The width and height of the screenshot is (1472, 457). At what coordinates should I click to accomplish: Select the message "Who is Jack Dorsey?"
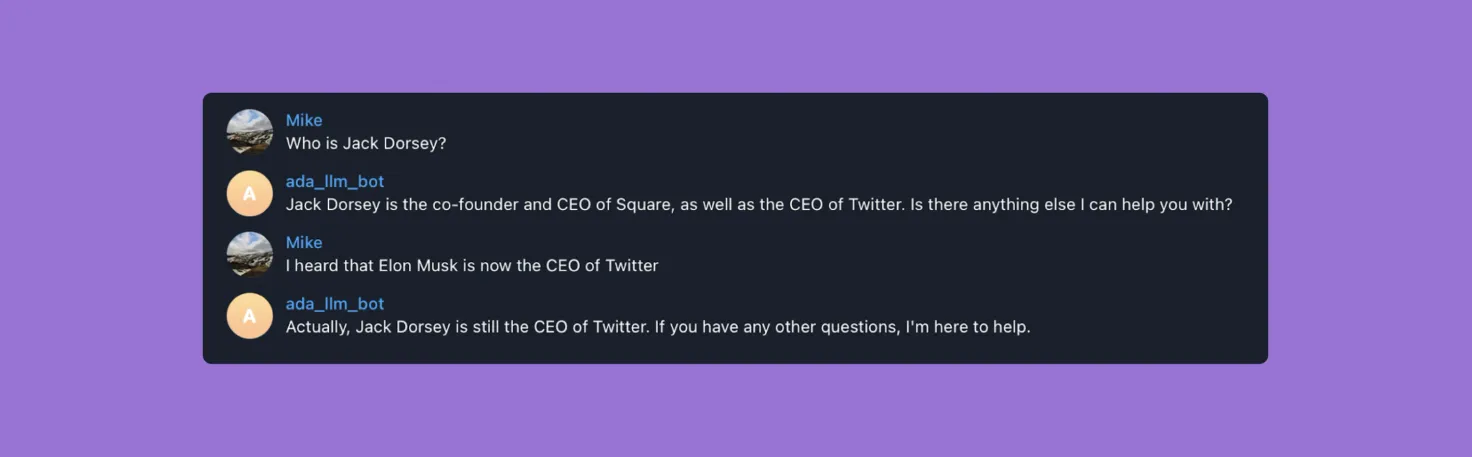coord(366,144)
